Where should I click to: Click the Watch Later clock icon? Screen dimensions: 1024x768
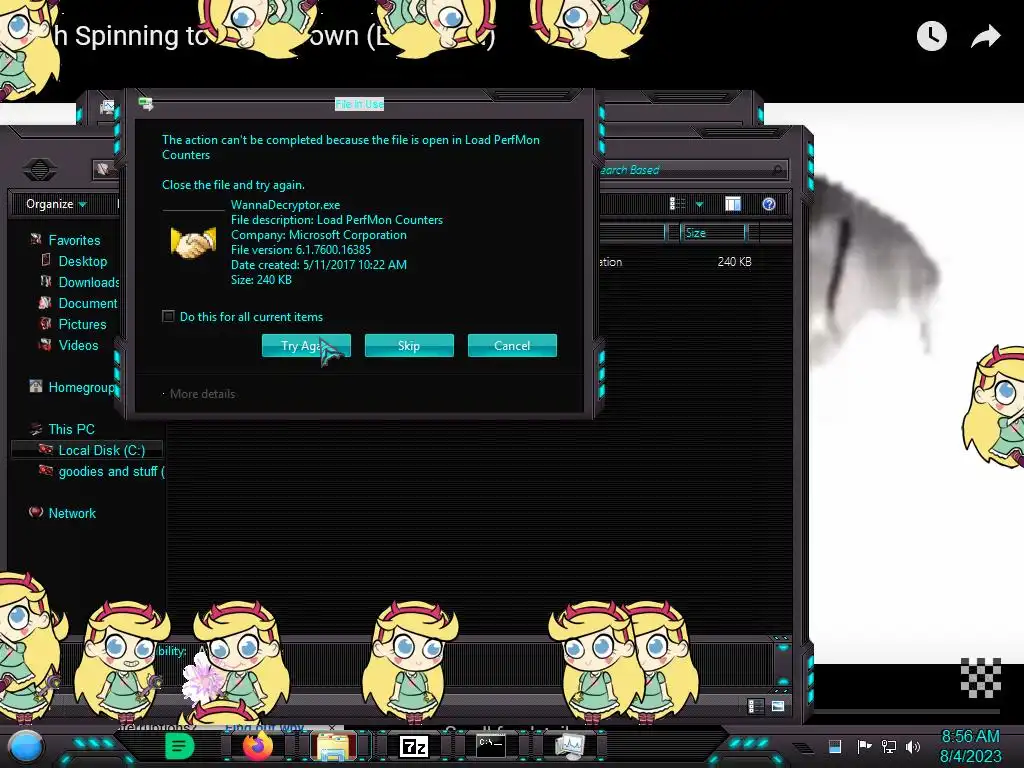click(932, 36)
